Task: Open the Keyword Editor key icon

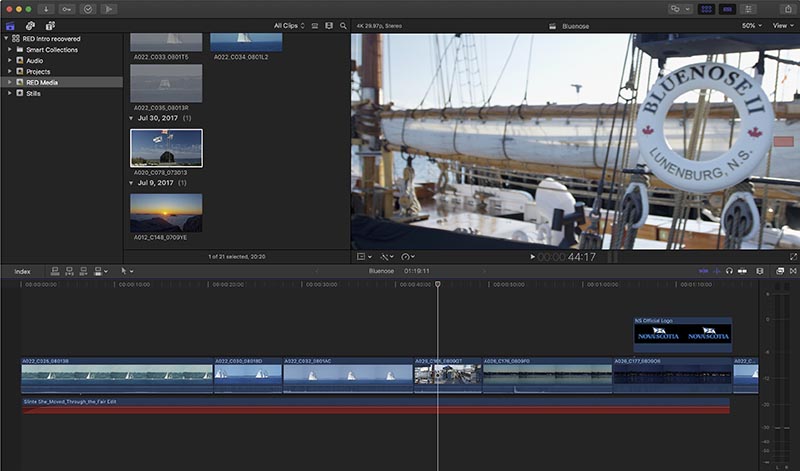Action: (66, 9)
